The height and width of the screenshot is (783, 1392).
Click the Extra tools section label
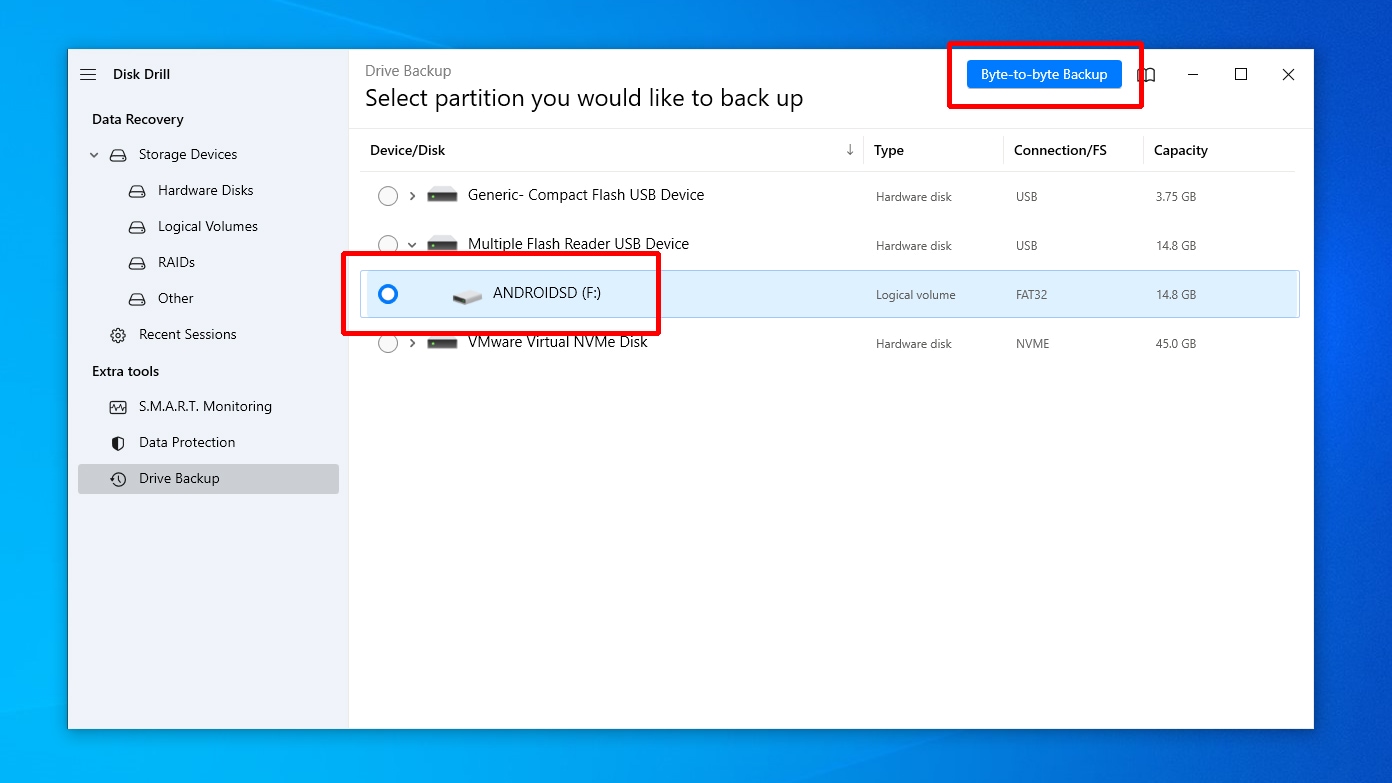(126, 371)
